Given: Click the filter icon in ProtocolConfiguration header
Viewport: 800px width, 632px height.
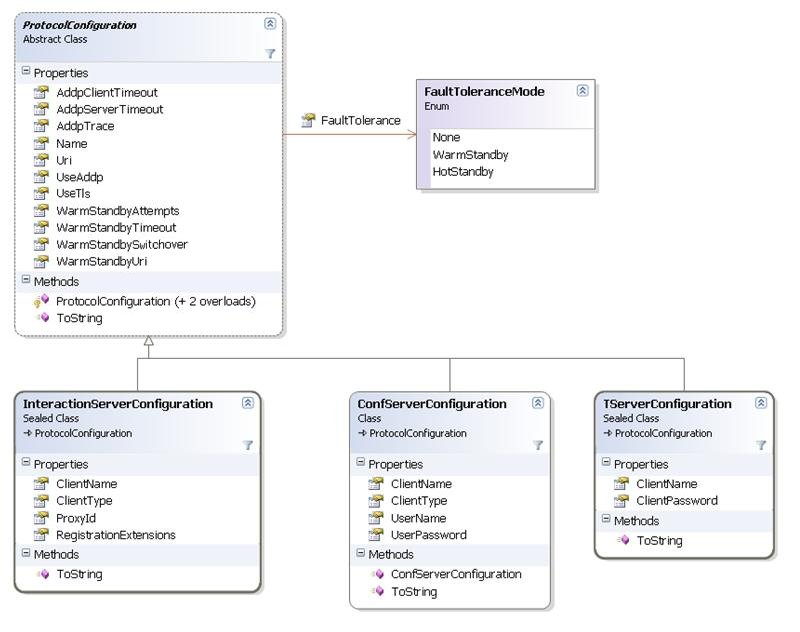Looking at the screenshot, I should click(270, 54).
